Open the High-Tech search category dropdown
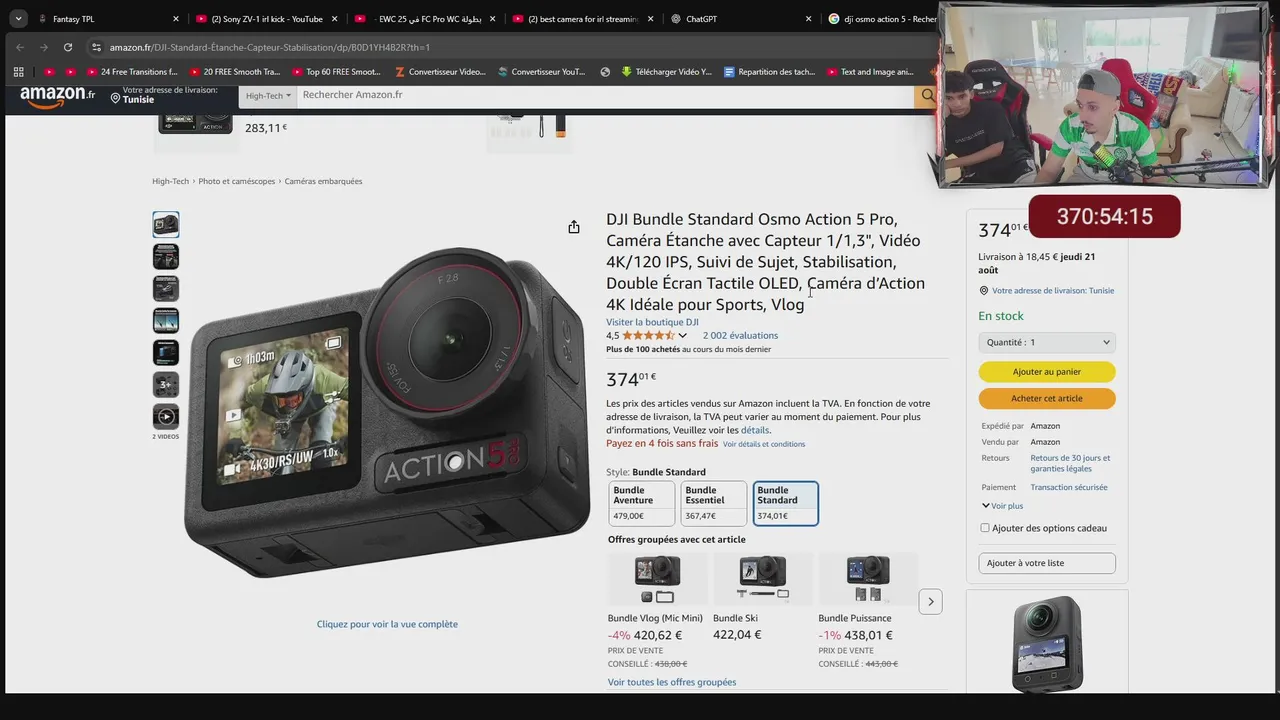Viewport: 1280px width, 720px height. coord(268,95)
